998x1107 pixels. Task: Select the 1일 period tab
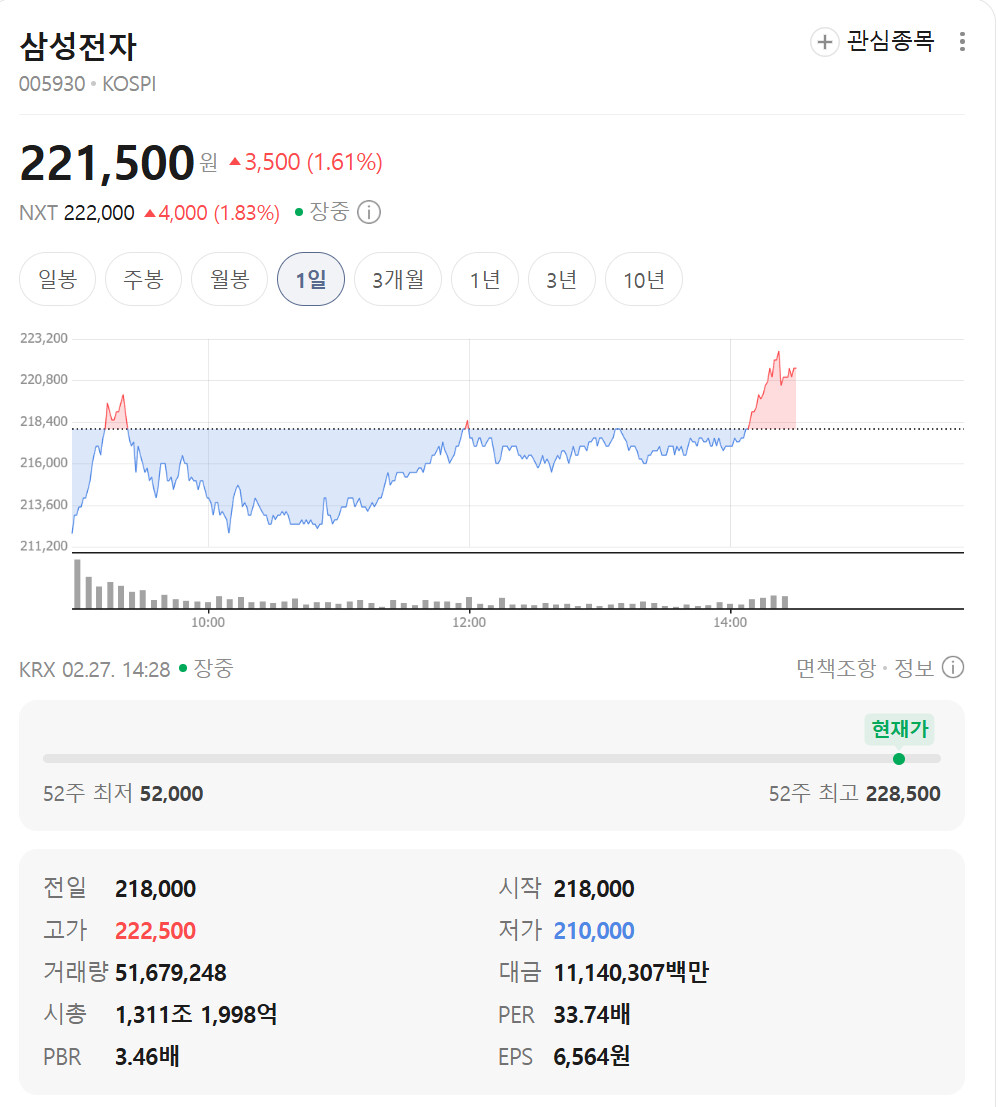310,279
